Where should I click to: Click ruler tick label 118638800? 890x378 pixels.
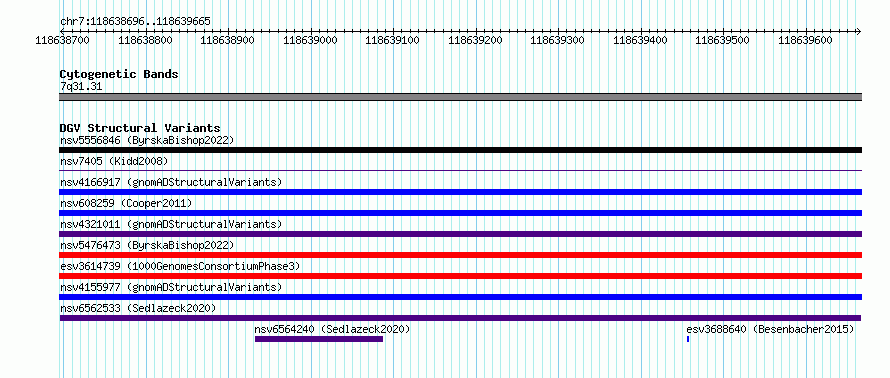[x=145, y=40]
